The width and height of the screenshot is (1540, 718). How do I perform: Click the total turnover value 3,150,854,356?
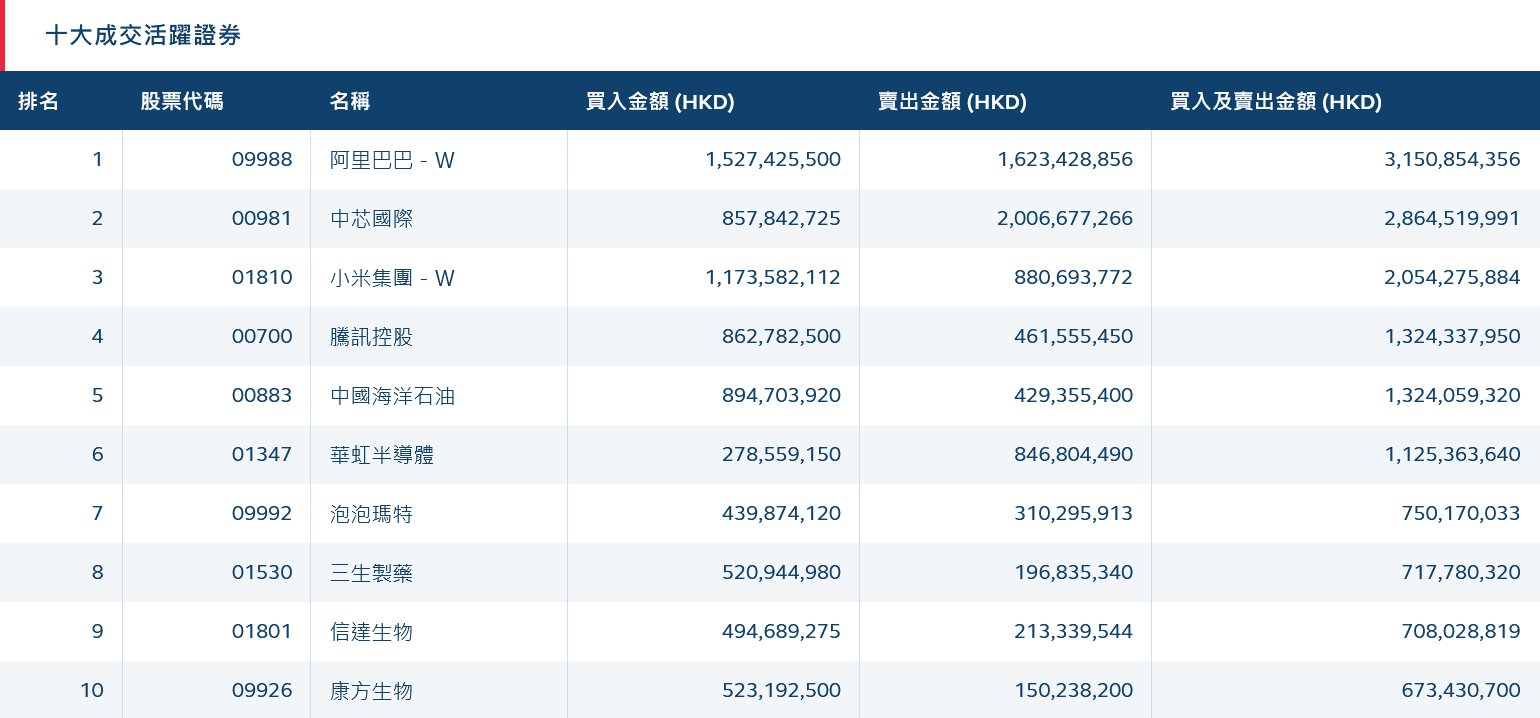point(1452,160)
